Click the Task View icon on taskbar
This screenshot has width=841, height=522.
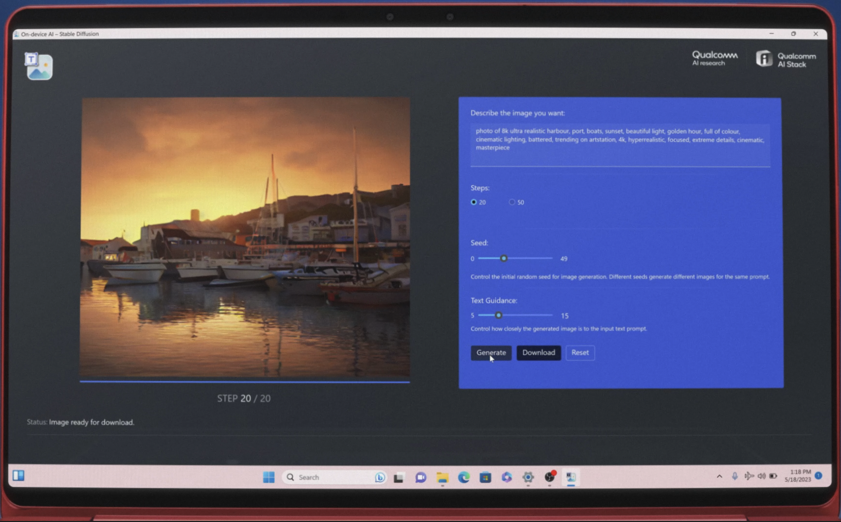(x=399, y=478)
